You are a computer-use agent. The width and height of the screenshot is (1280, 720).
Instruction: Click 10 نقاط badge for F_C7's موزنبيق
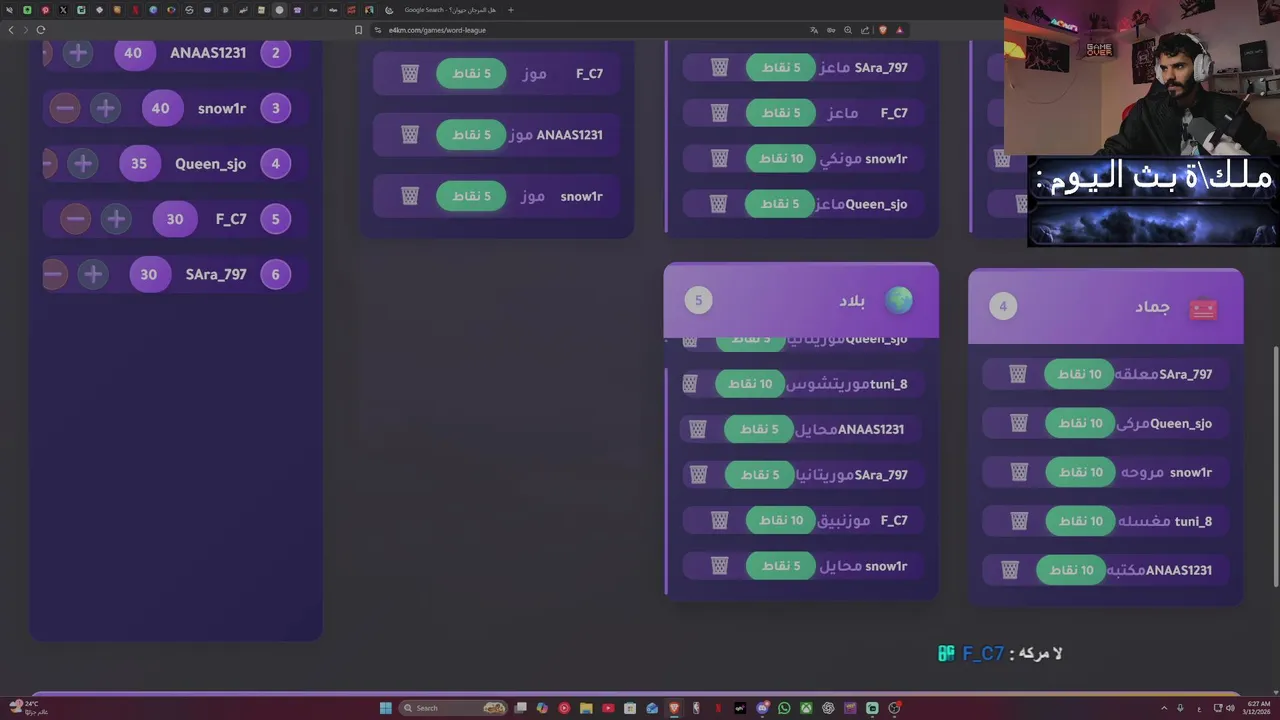(781, 520)
